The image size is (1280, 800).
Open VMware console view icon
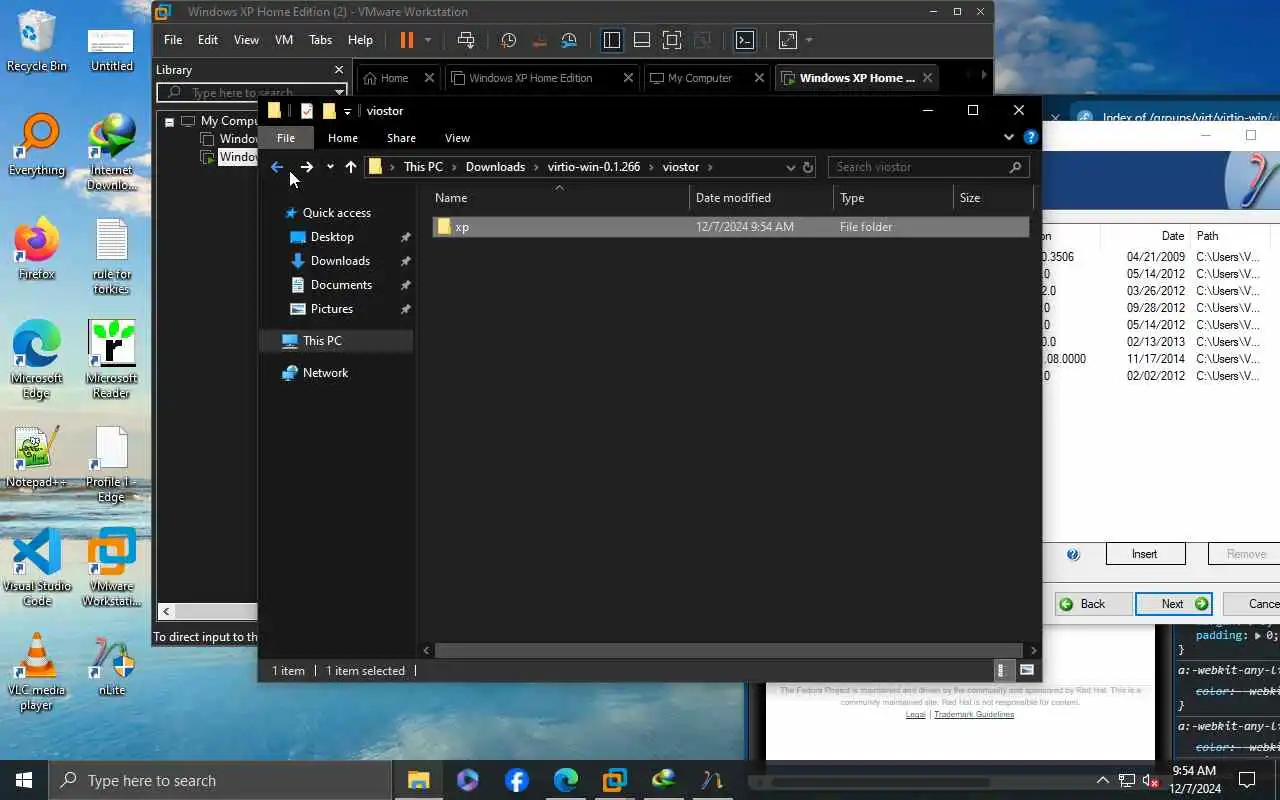(x=745, y=40)
